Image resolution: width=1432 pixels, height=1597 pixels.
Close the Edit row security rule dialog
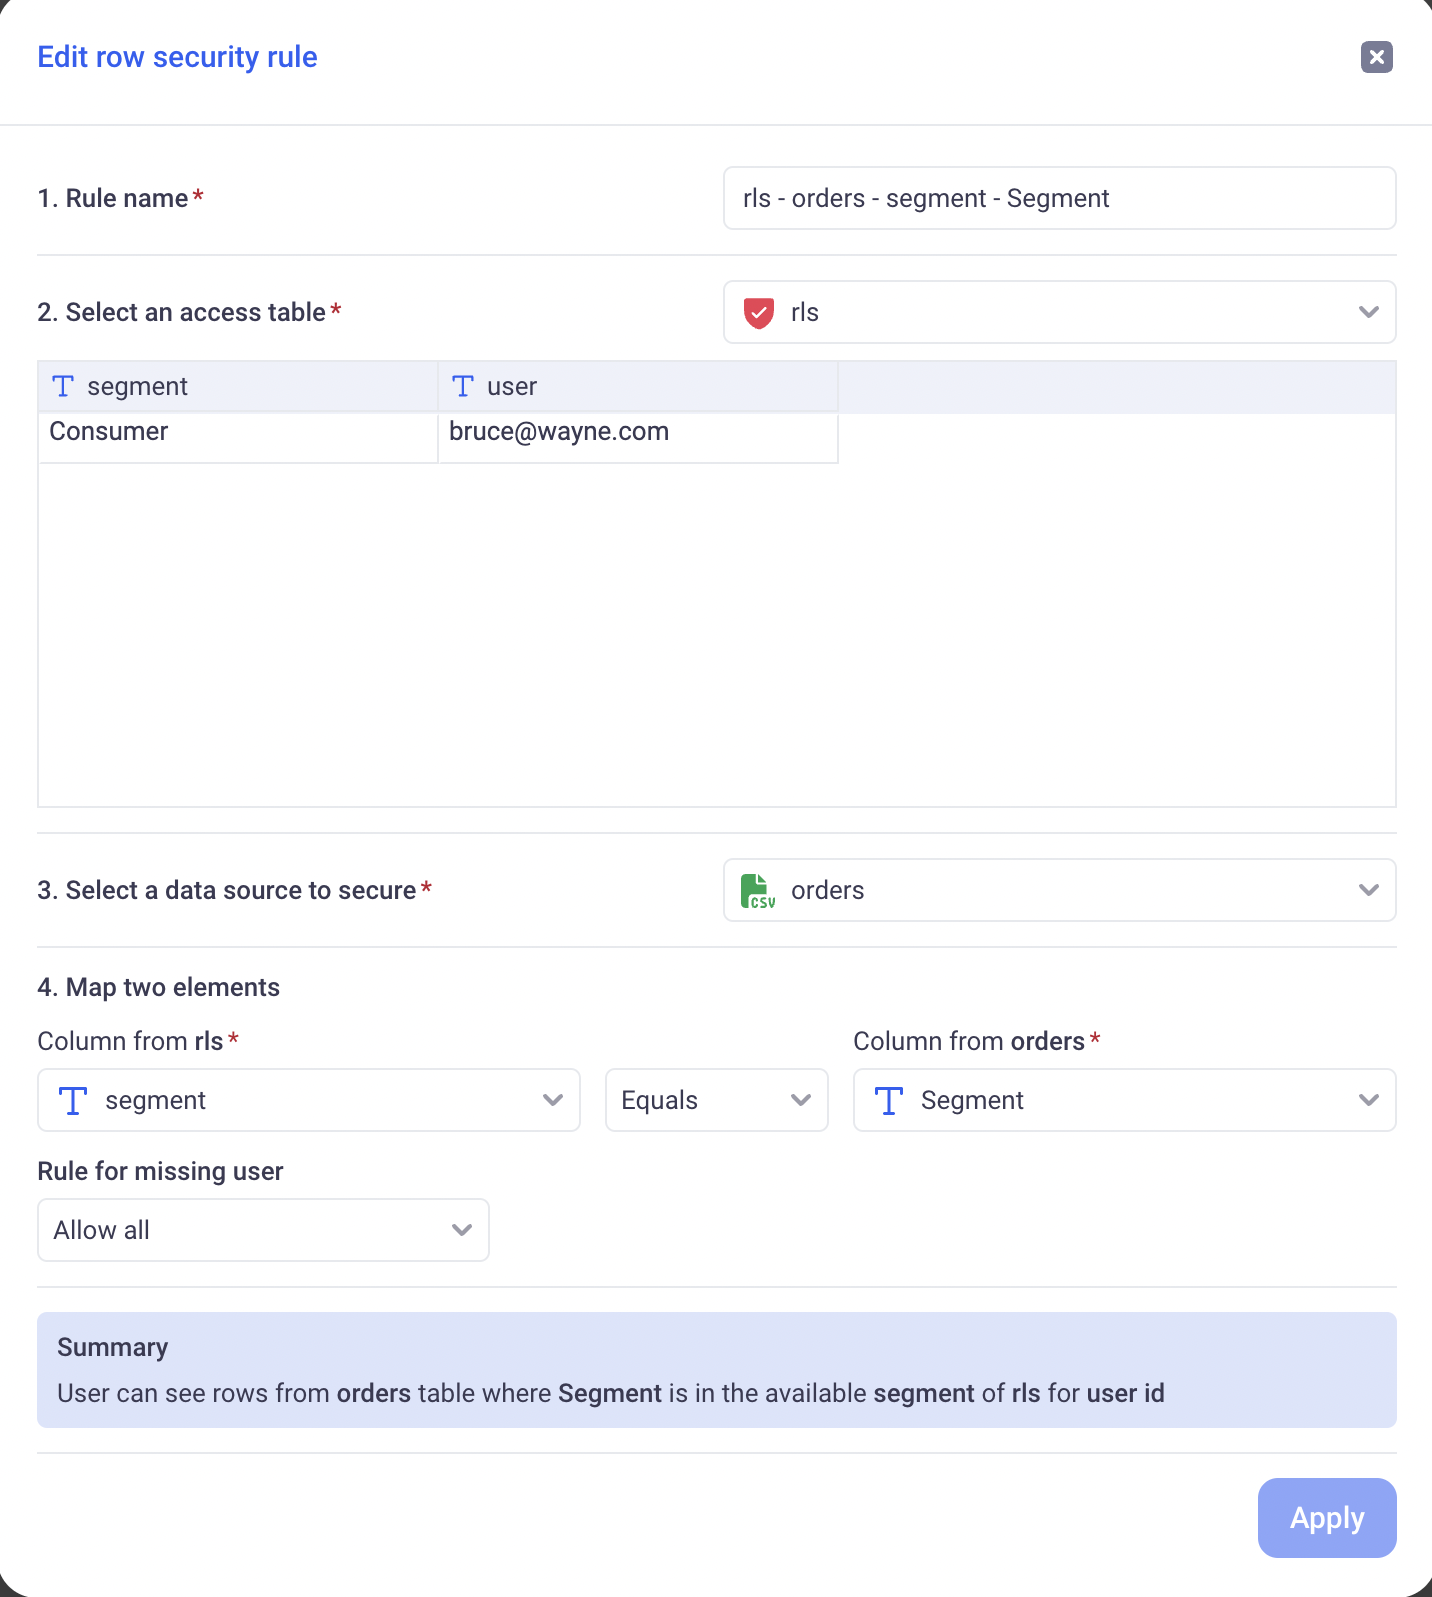pos(1376,57)
